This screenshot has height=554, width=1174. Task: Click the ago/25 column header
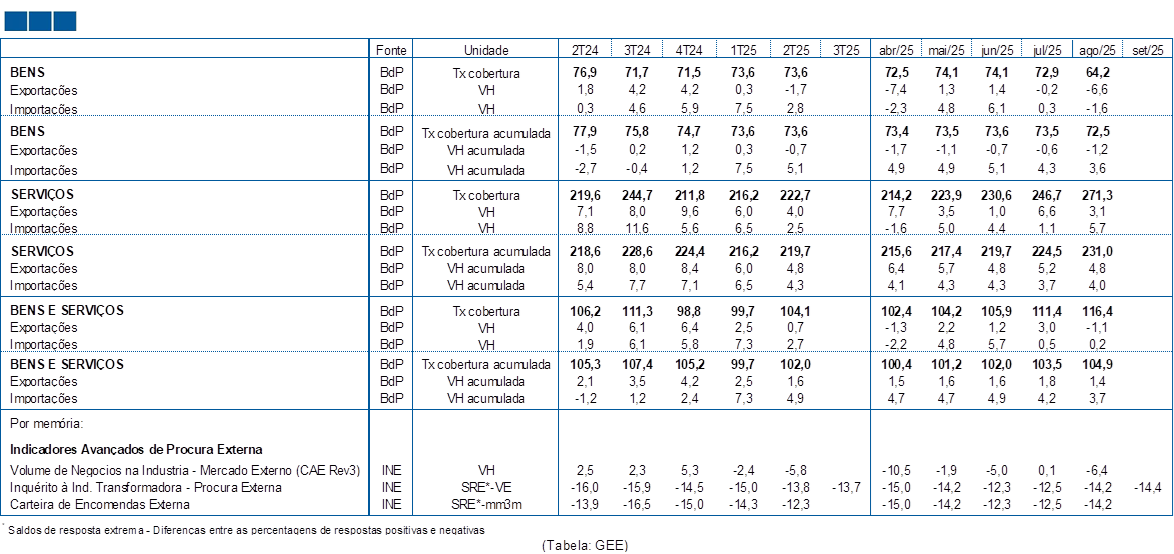pos(1098,49)
